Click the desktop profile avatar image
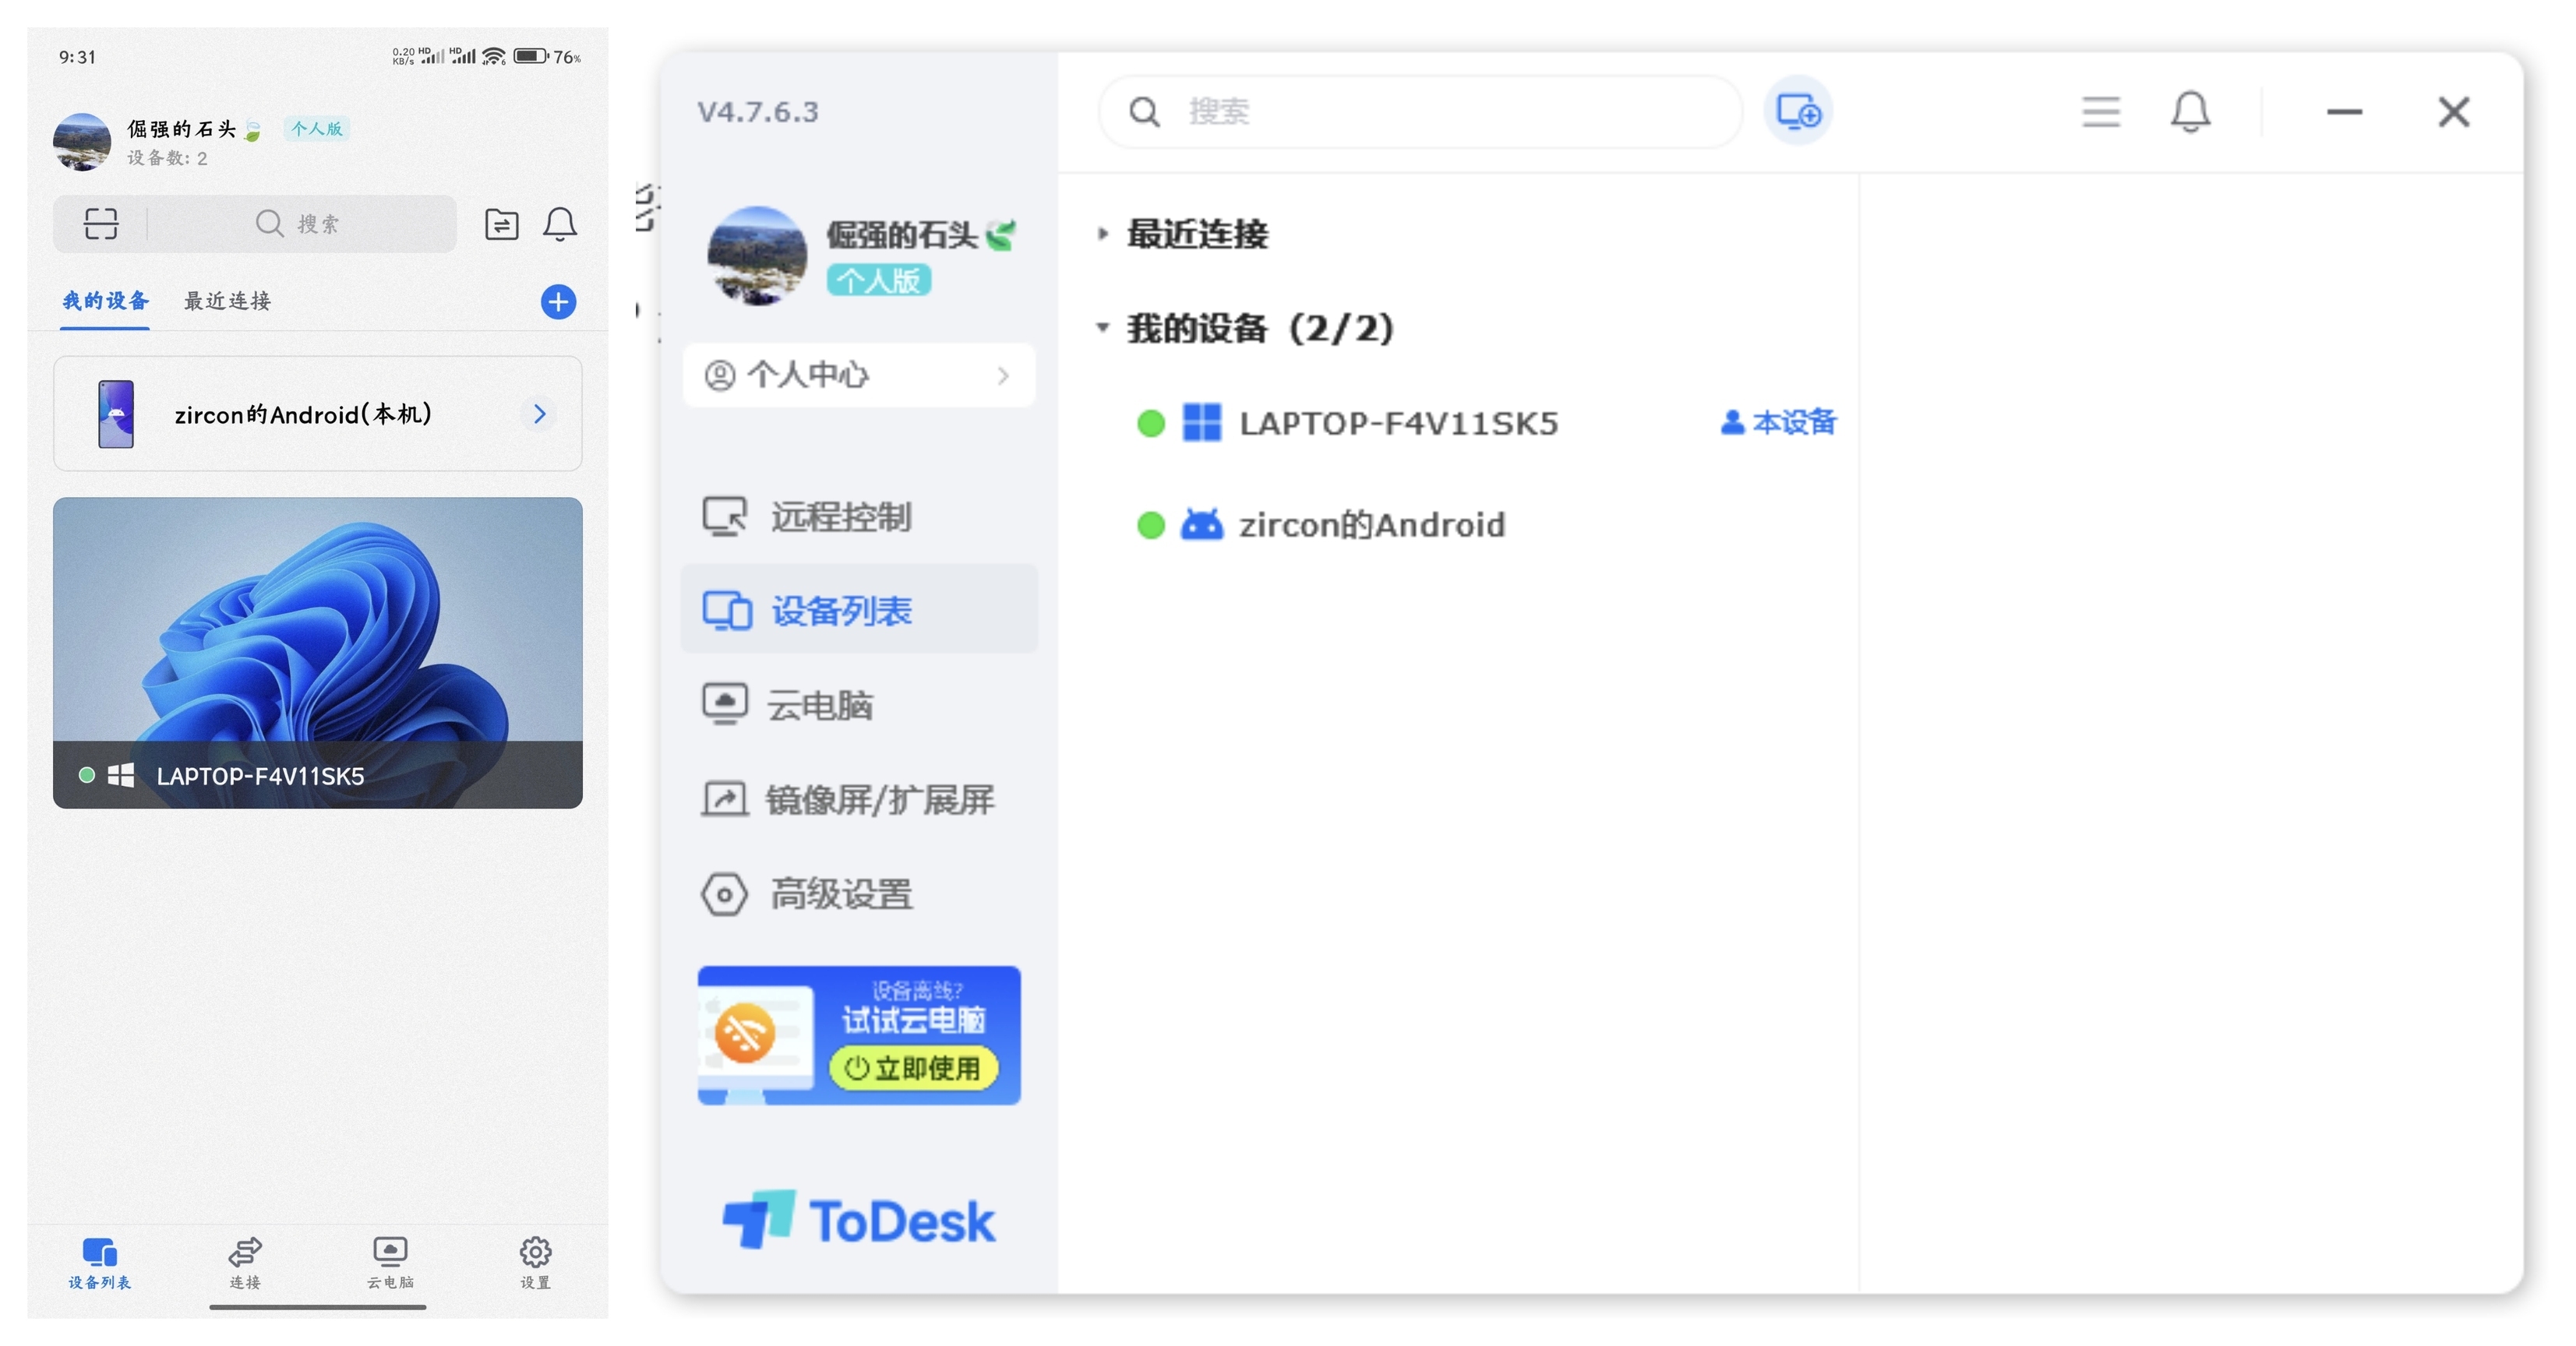The image size is (2576, 1346). pyautogui.click(x=757, y=255)
